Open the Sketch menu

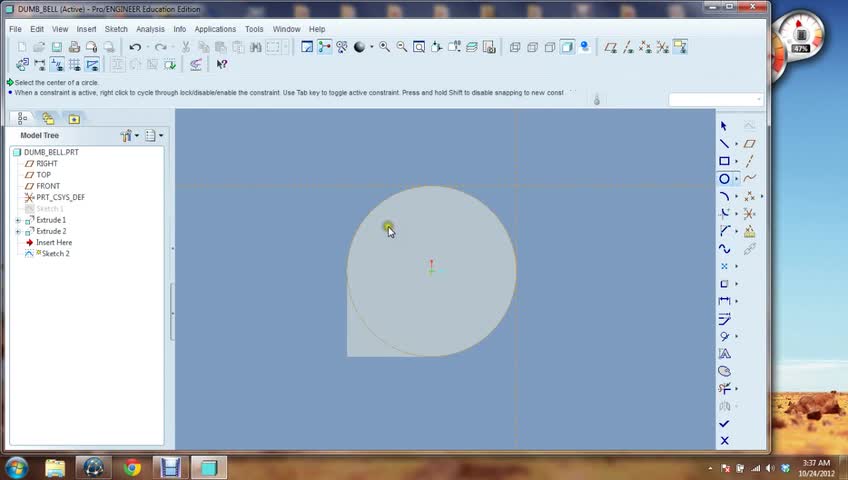(x=116, y=29)
